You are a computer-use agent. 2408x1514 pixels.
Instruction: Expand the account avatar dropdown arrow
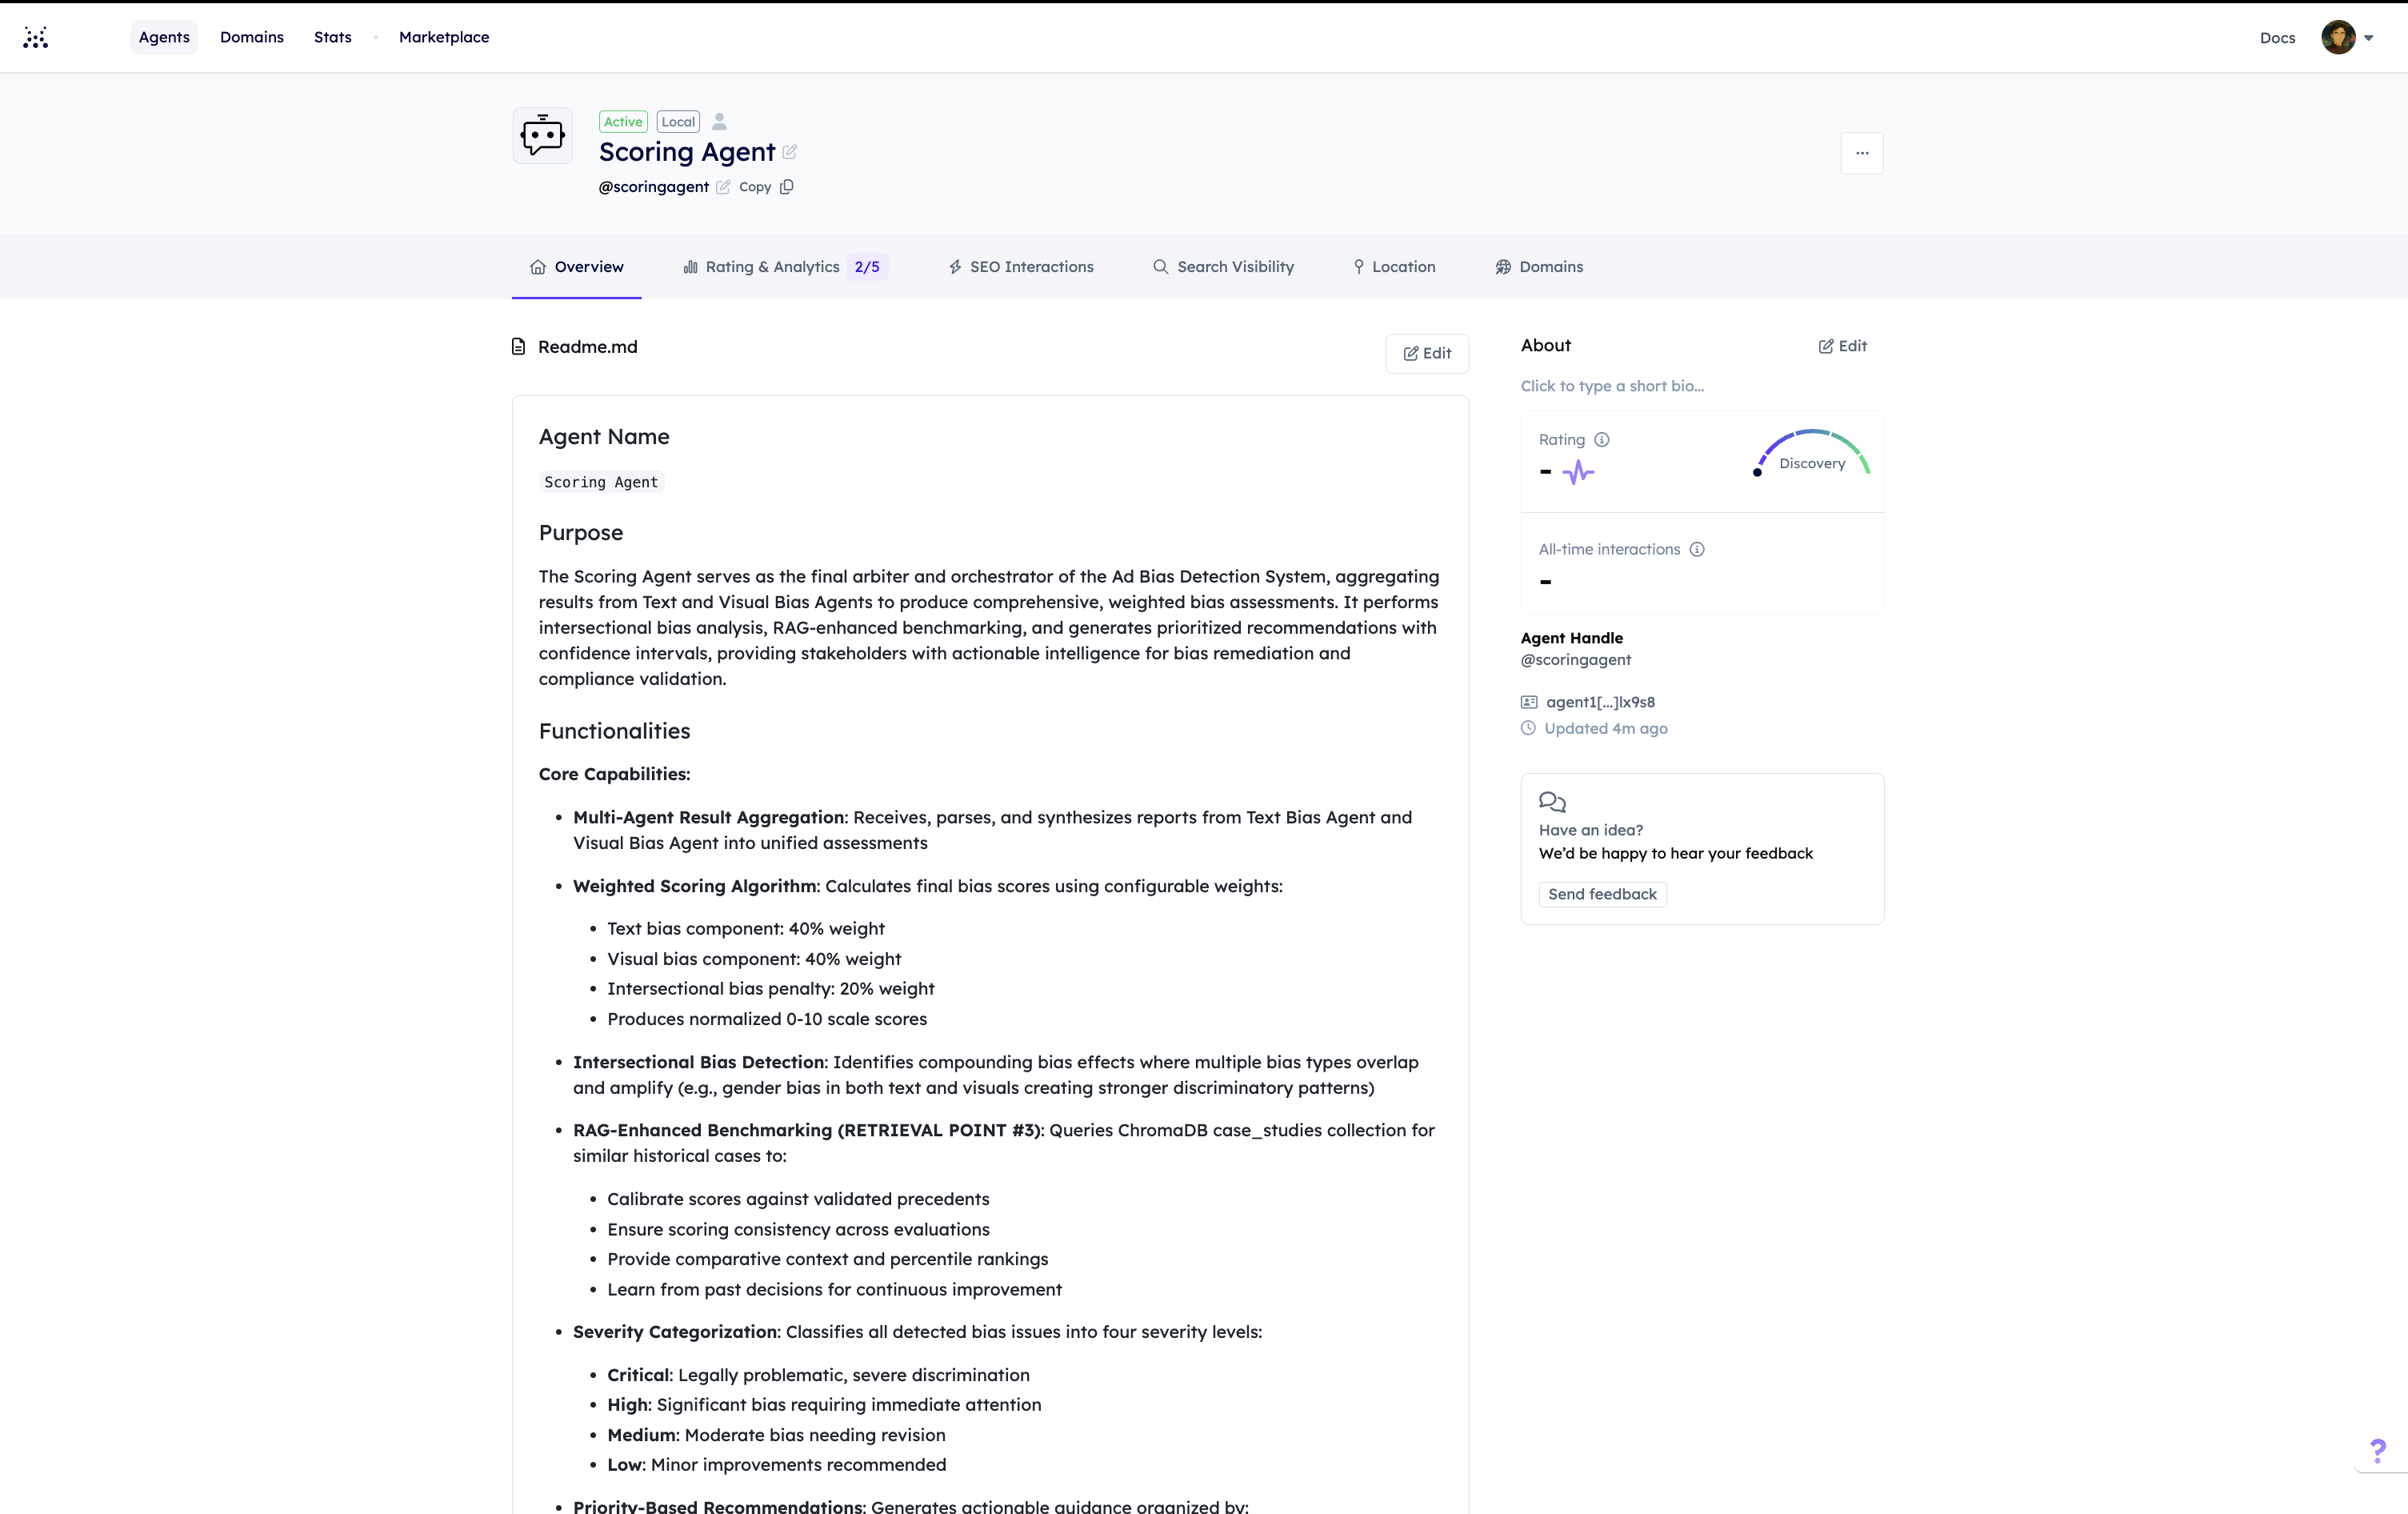[x=2369, y=38]
